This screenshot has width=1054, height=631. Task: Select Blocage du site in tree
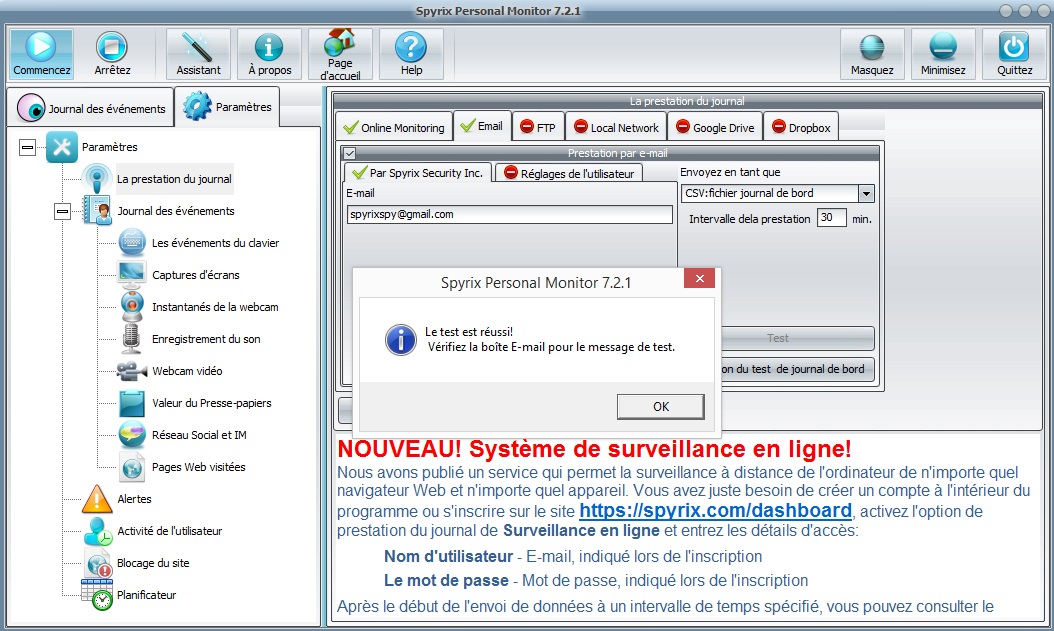point(153,563)
